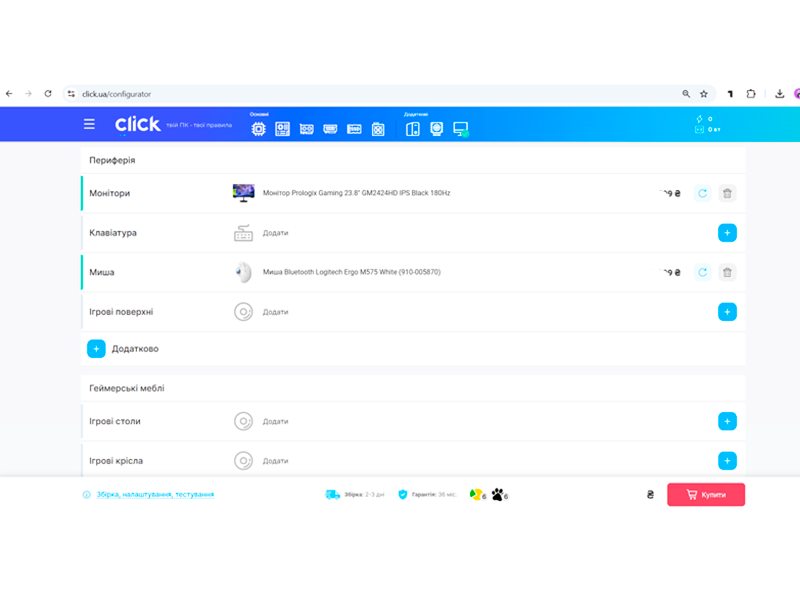The image size is (800, 600).
Task: Click the delivery truck assembly time icon
Action: (332, 494)
